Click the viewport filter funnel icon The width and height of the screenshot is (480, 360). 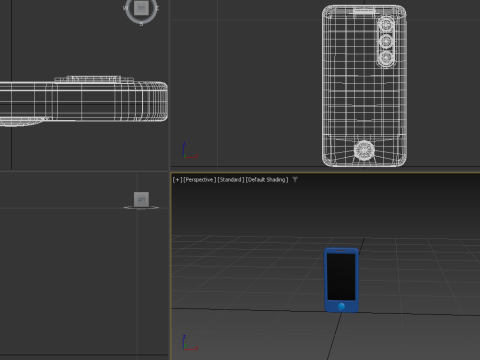click(295, 180)
